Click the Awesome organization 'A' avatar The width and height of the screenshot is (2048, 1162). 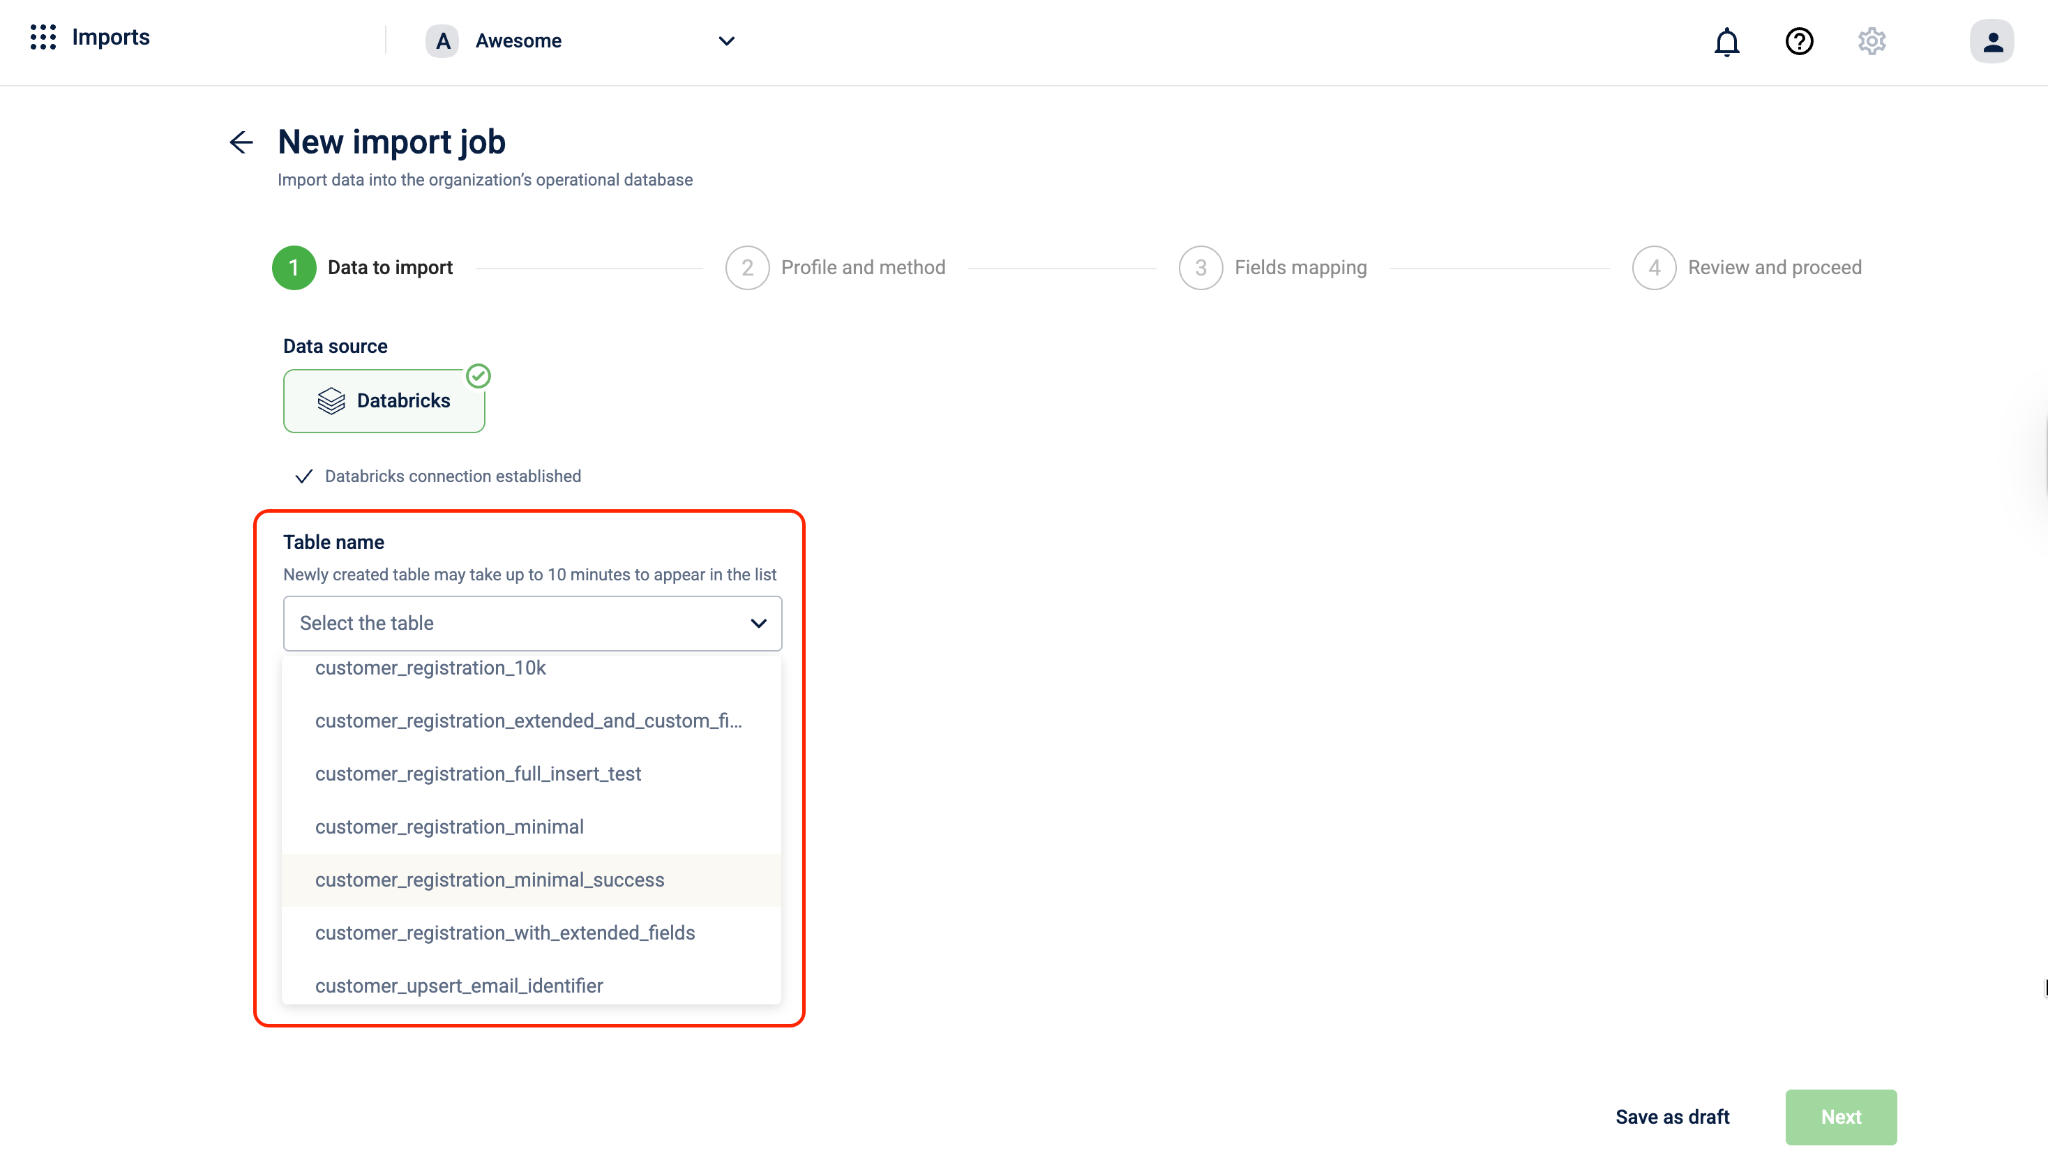click(443, 41)
